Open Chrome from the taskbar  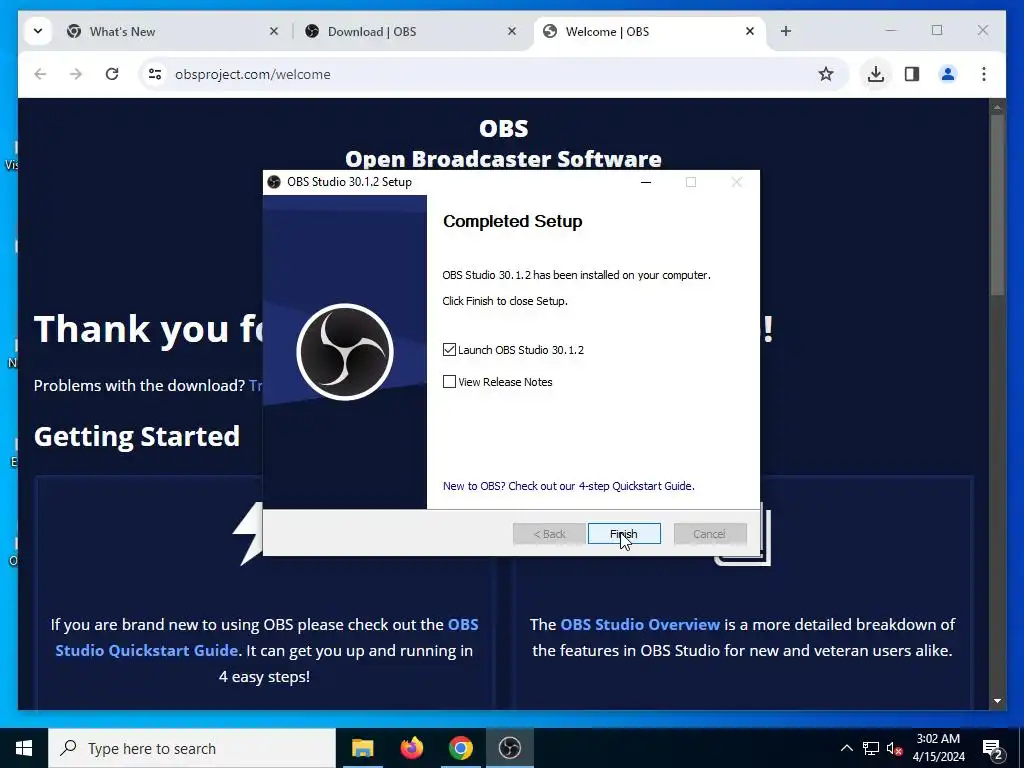pos(460,748)
